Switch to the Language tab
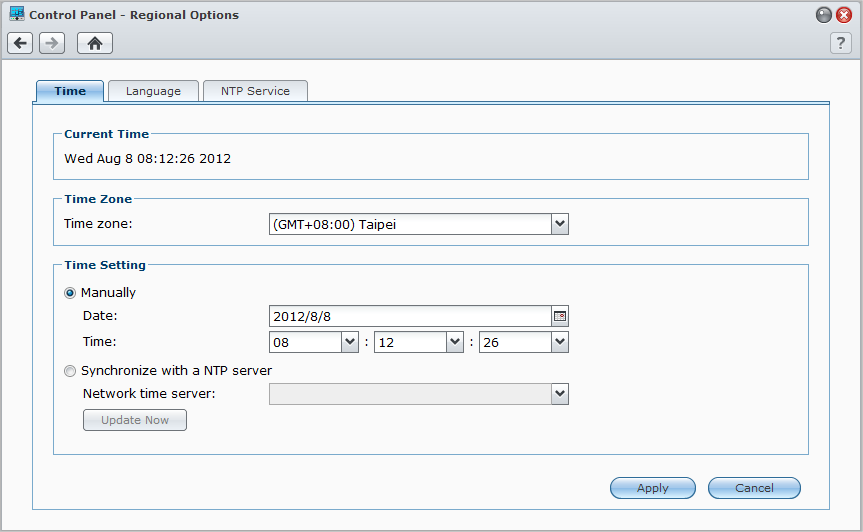The height and width of the screenshot is (532, 863). (x=153, y=91)
